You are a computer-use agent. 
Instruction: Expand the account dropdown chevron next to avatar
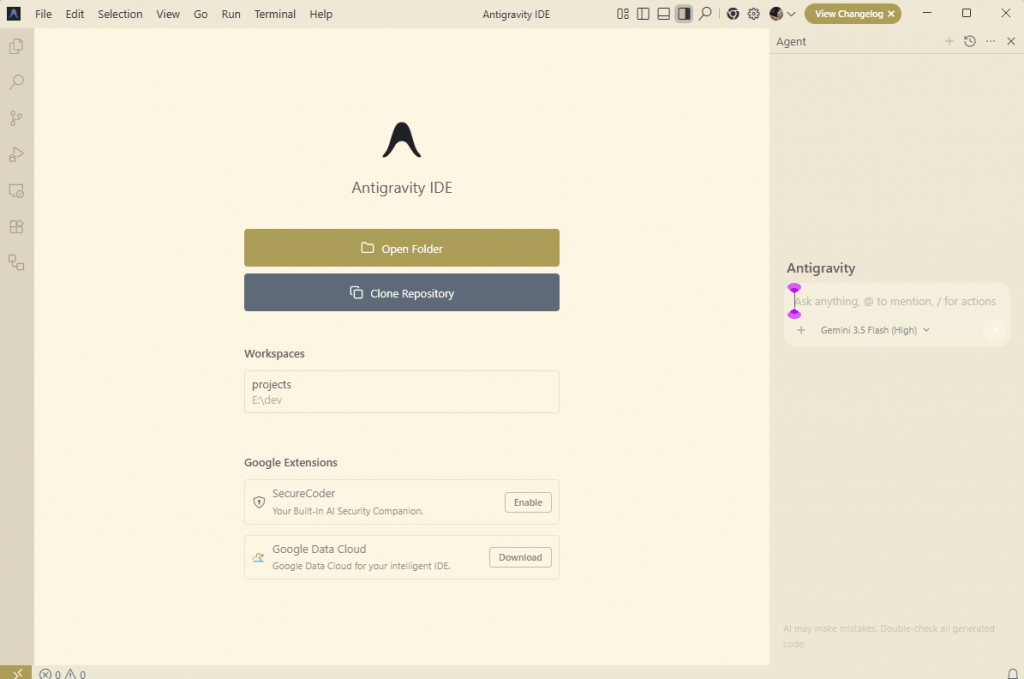(792, 14)
